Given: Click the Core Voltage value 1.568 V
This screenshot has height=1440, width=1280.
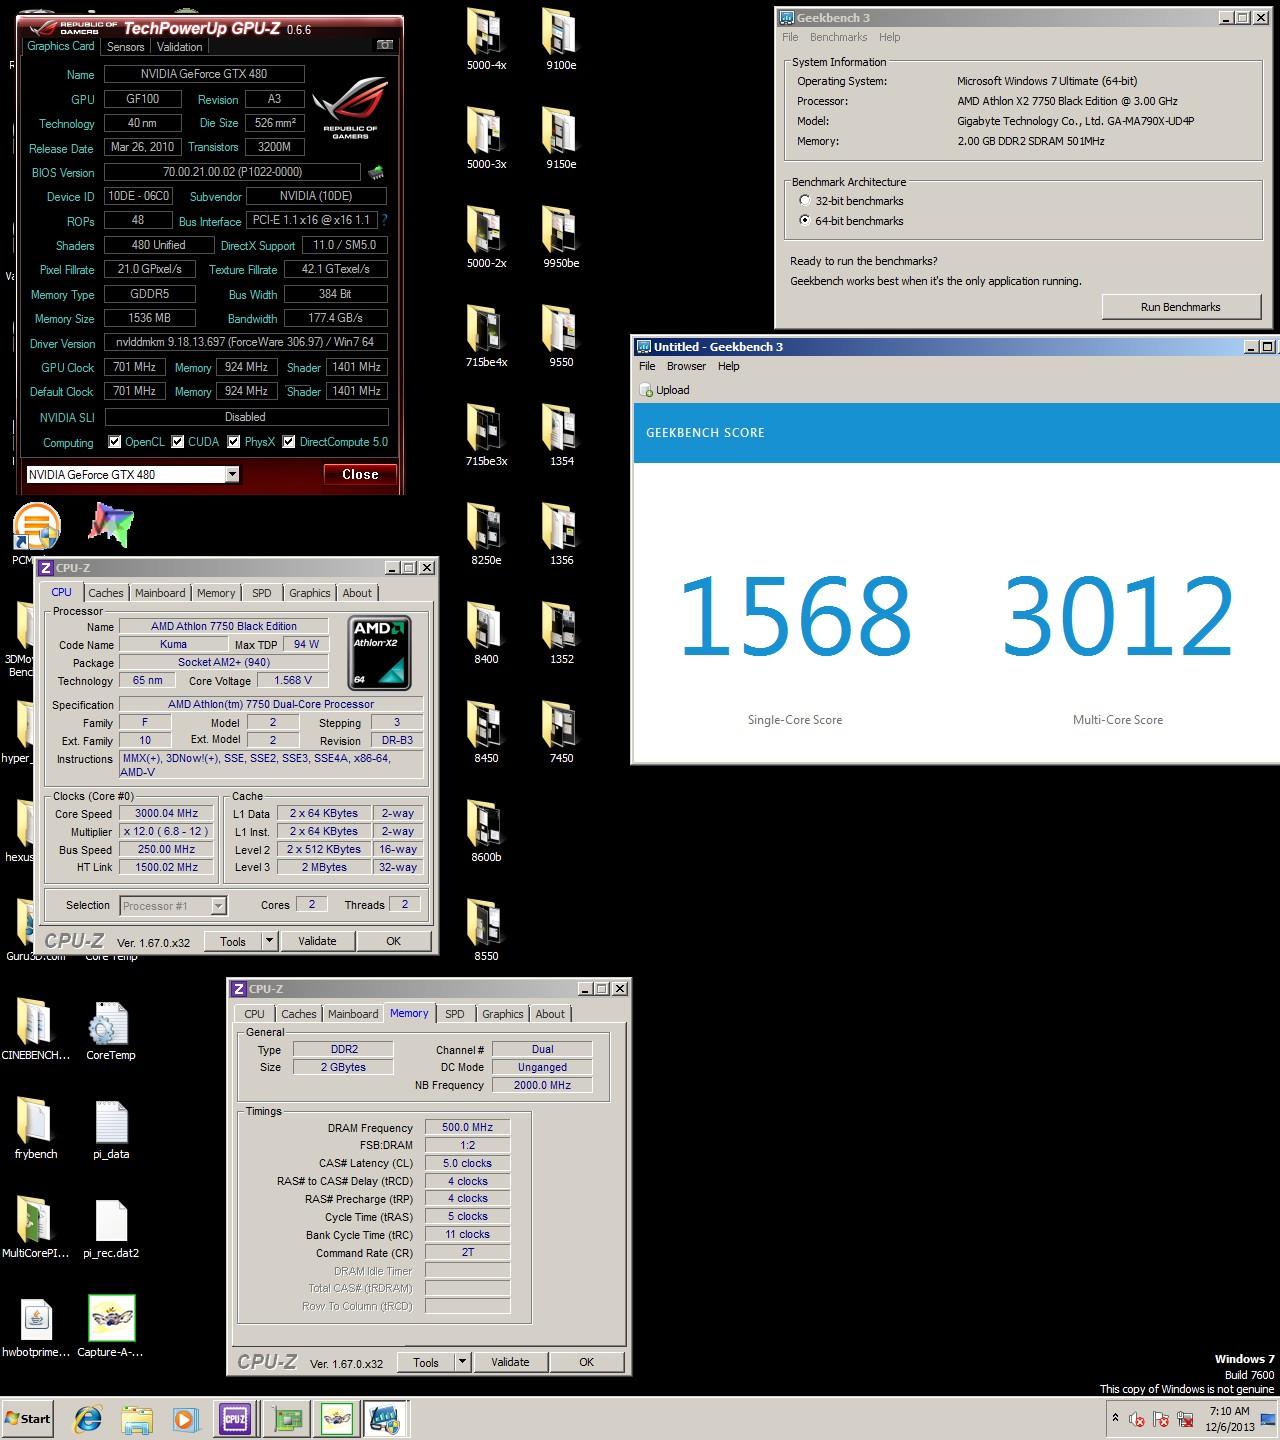Looking at the screenshot, I should tap(293, 680).
